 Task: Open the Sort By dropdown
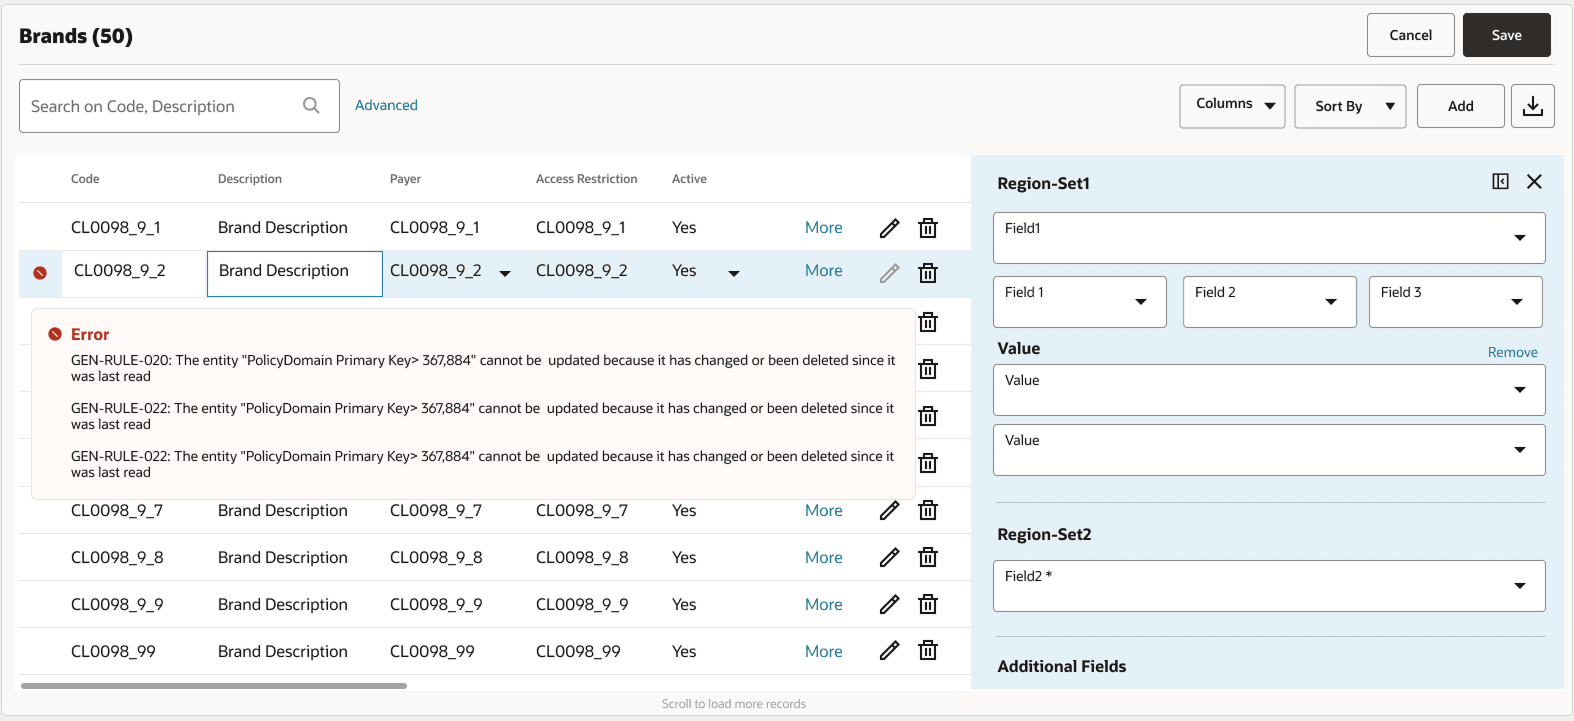coord(1350,106)
